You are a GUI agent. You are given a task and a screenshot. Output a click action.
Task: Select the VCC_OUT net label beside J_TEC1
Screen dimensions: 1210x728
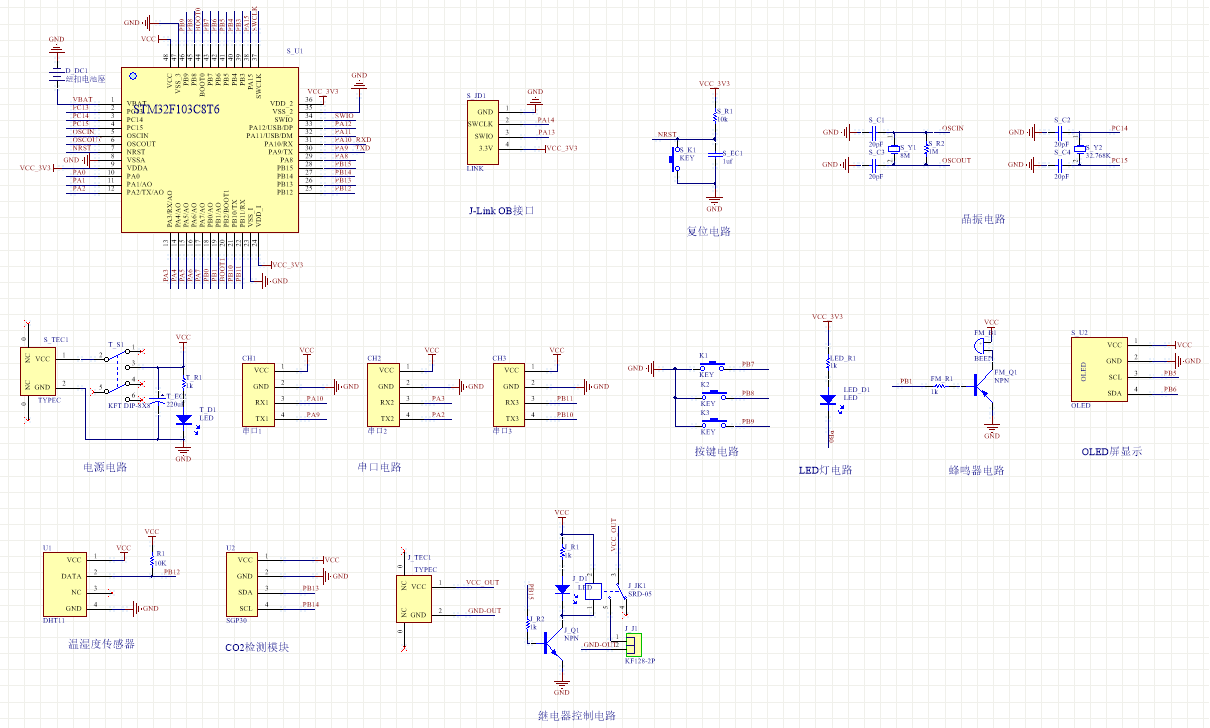pos(482,582)
